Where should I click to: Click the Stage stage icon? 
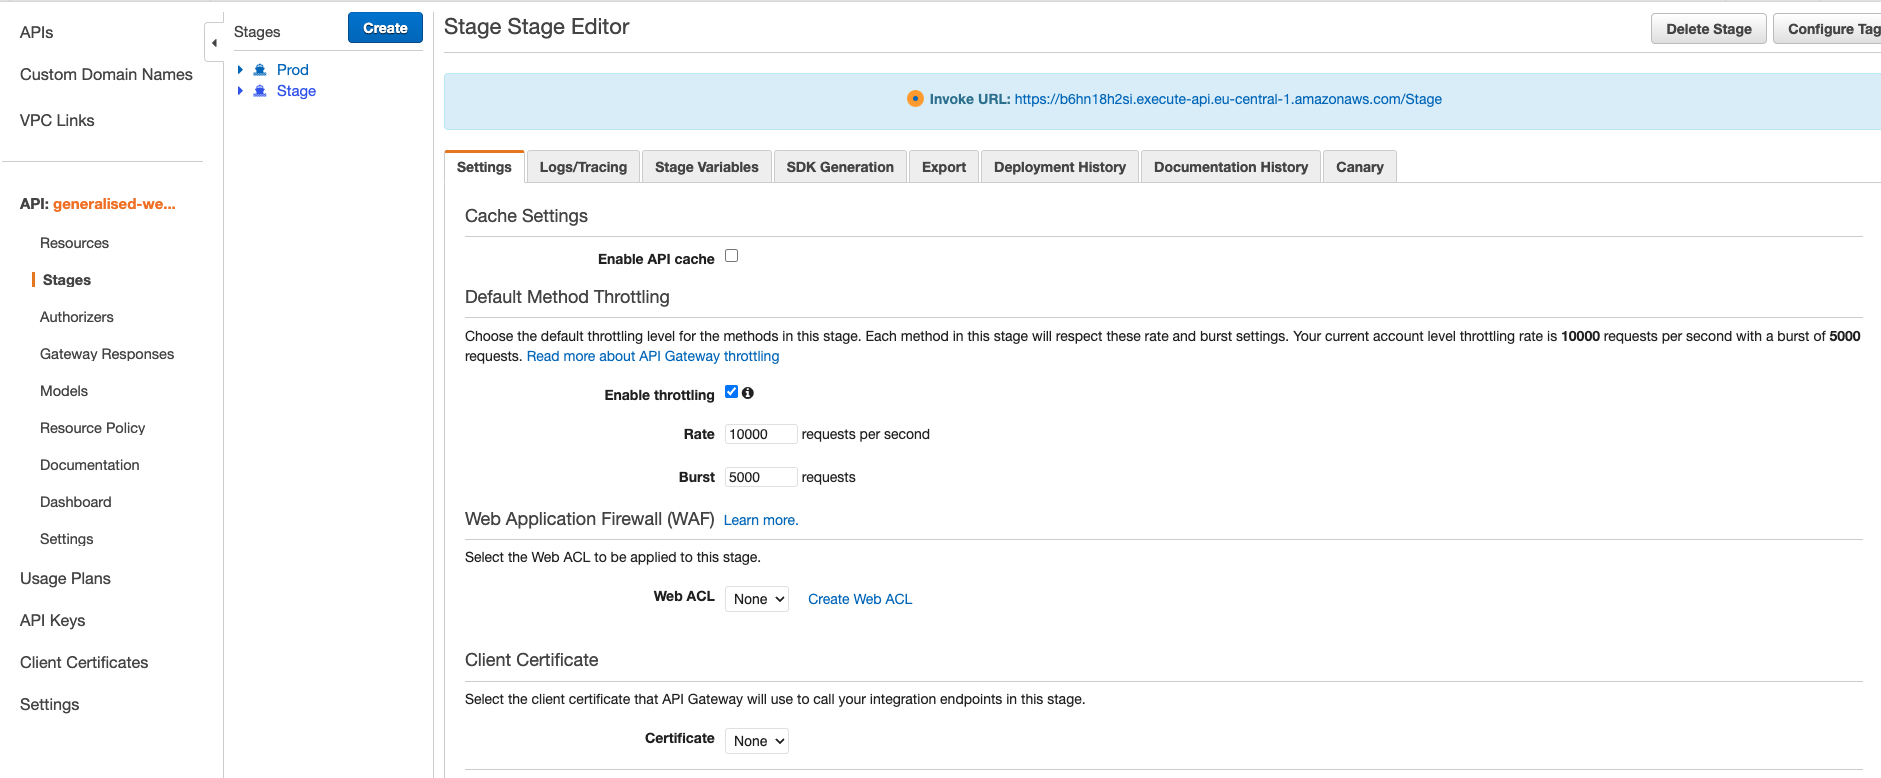pos(260,91)
